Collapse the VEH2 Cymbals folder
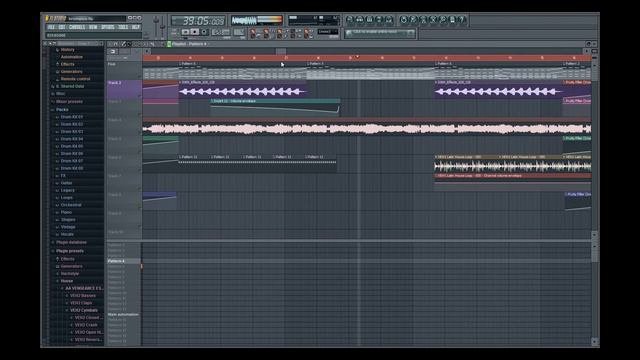 point(83,311)
